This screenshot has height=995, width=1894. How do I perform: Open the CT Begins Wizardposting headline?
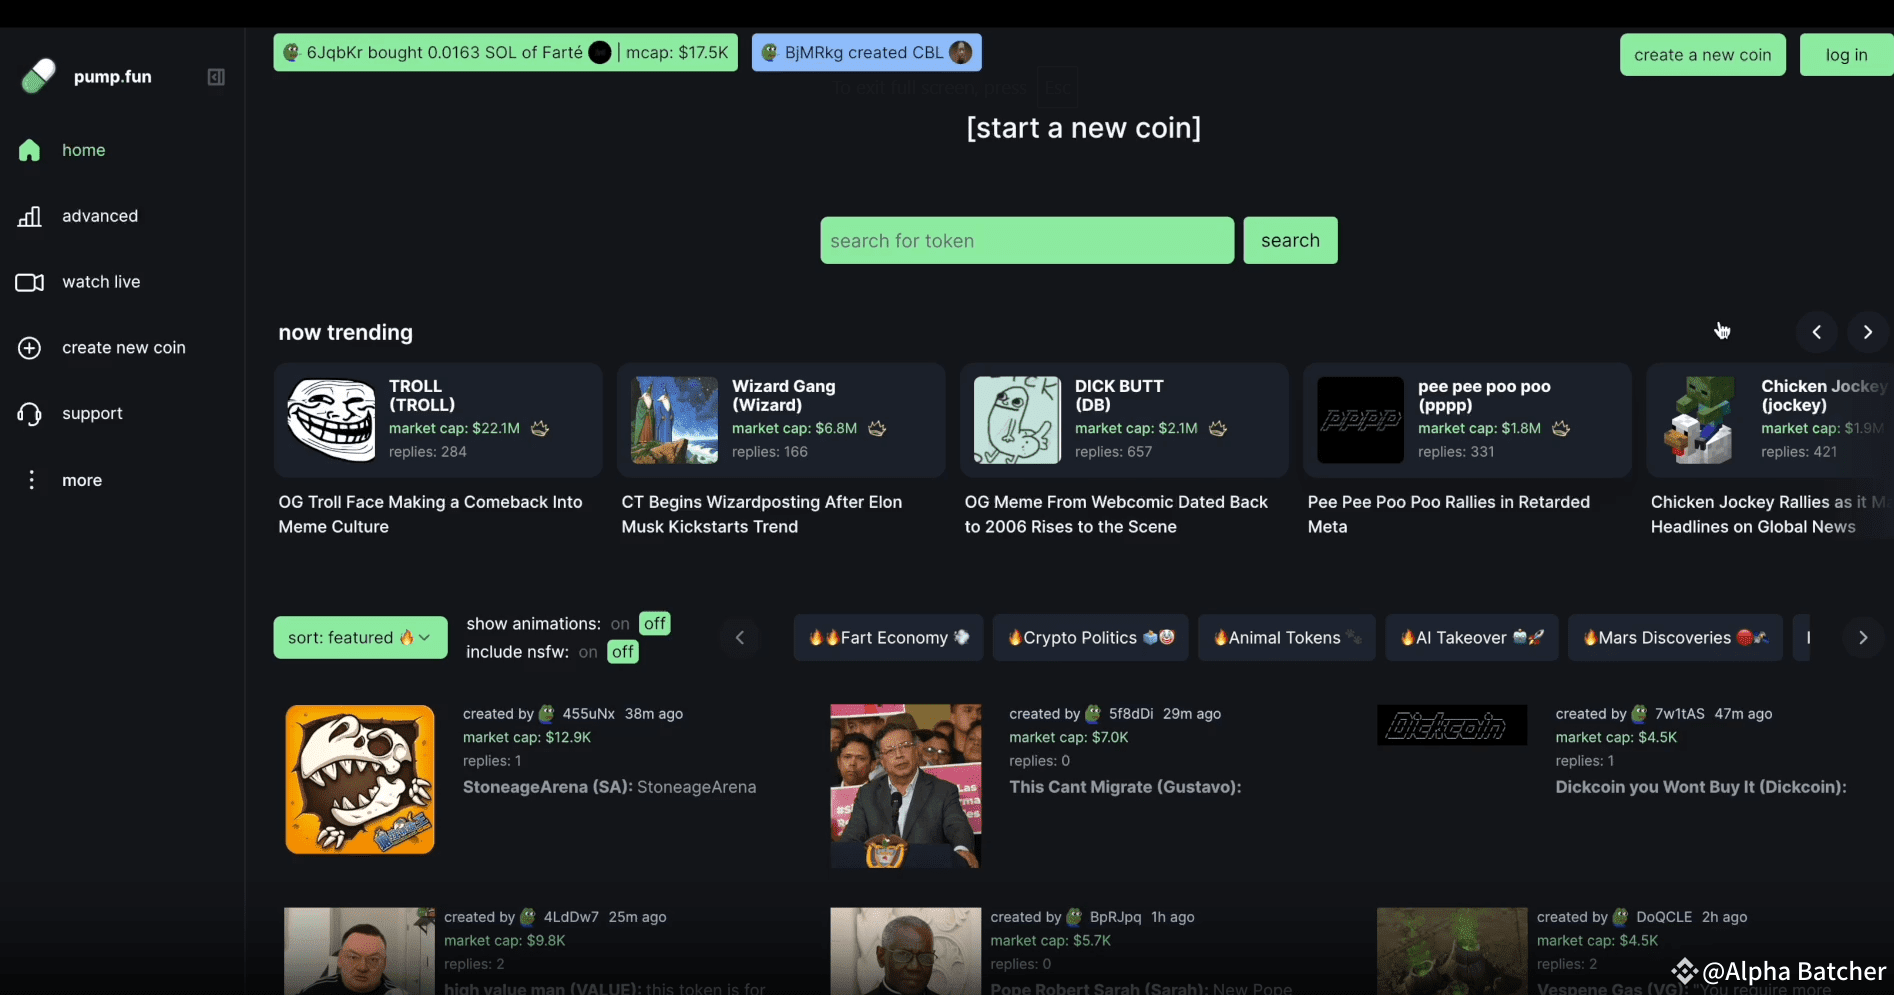761,514
